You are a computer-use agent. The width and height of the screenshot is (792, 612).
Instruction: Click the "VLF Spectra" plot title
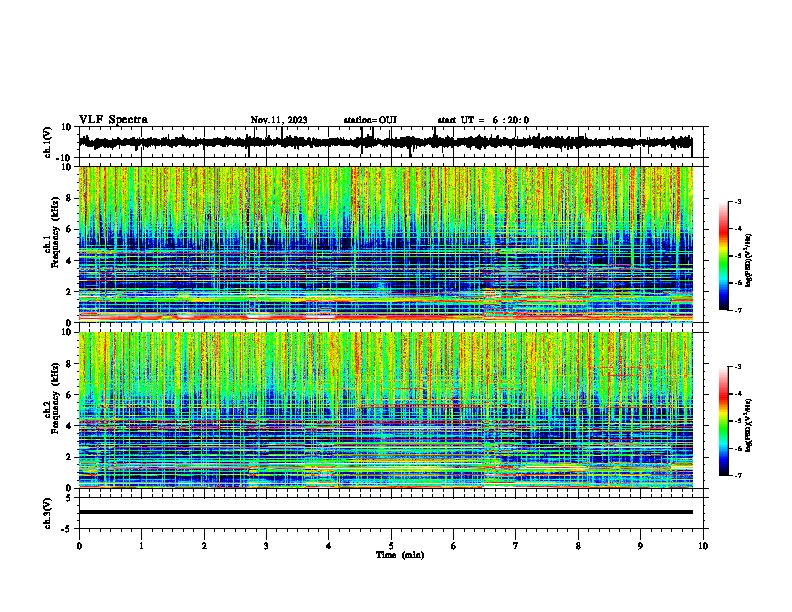click(113, 120)
